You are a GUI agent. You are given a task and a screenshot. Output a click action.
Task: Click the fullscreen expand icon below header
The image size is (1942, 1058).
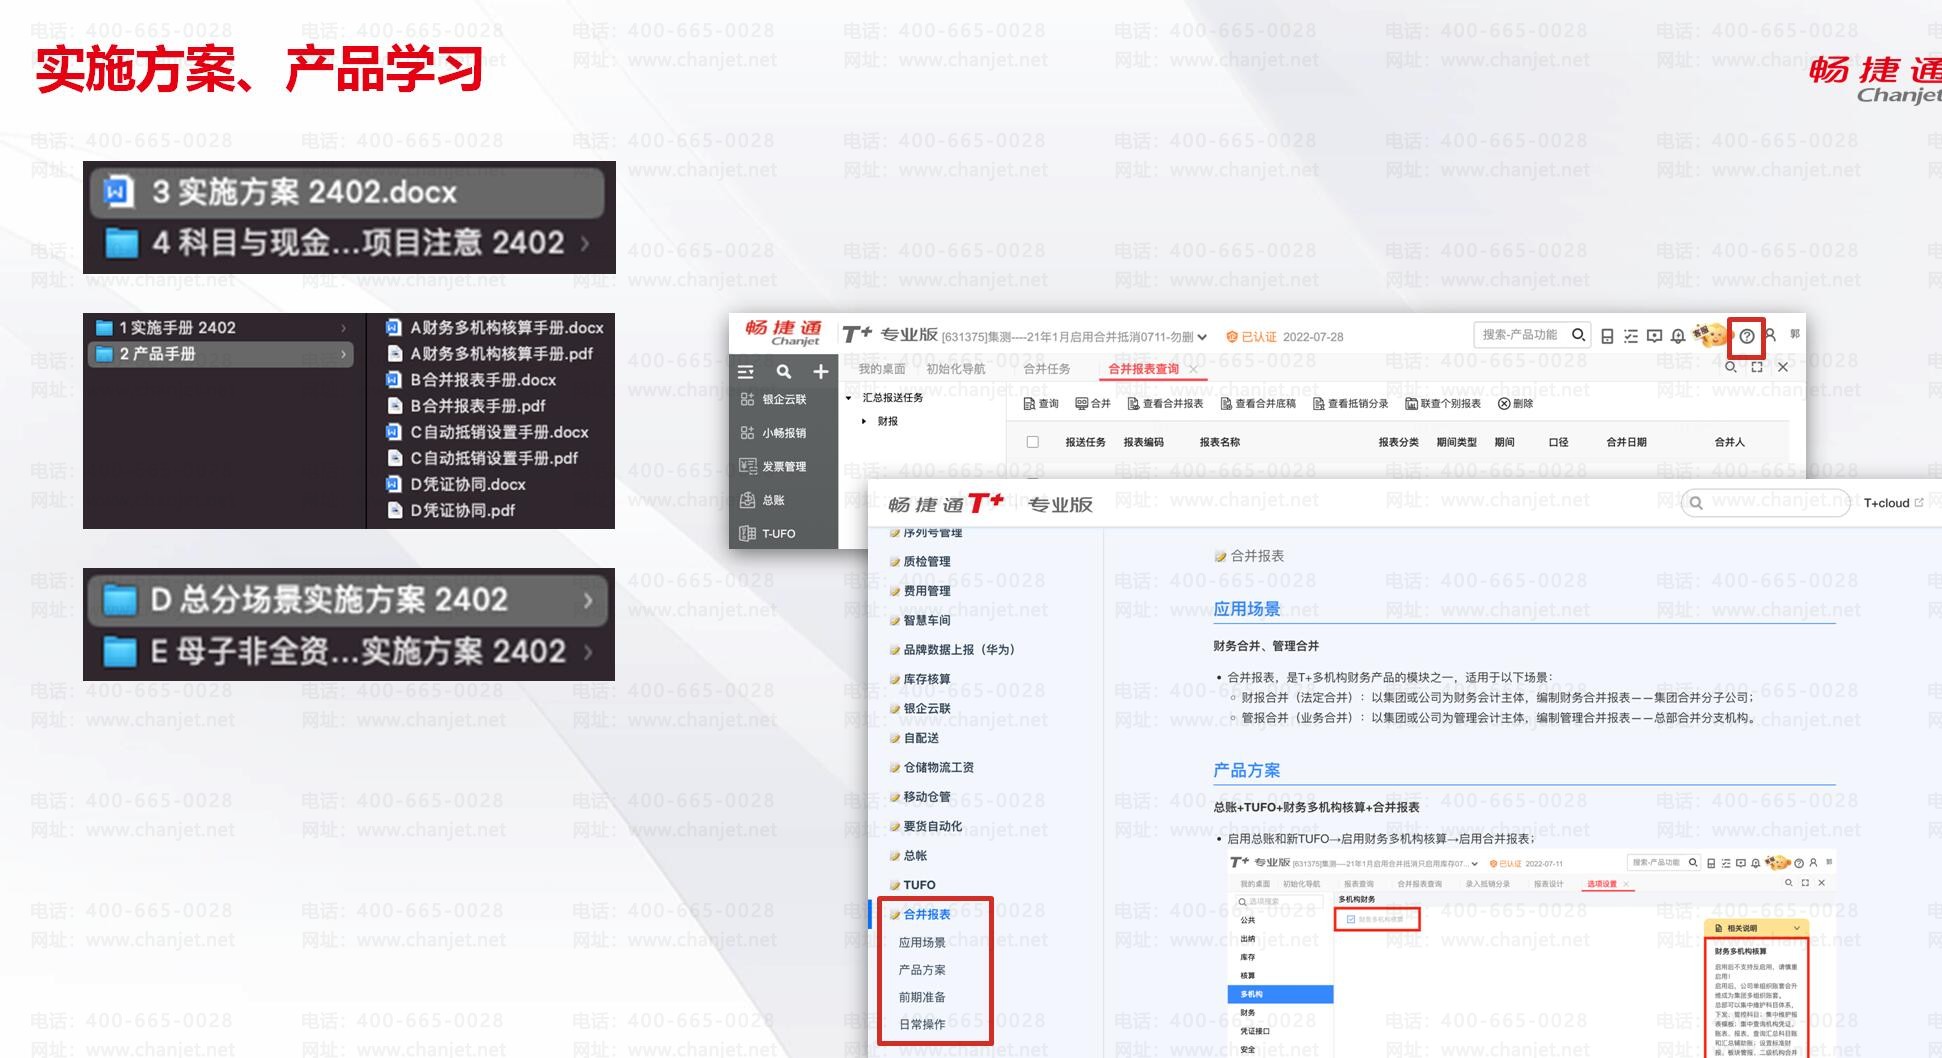[1757, 367]
